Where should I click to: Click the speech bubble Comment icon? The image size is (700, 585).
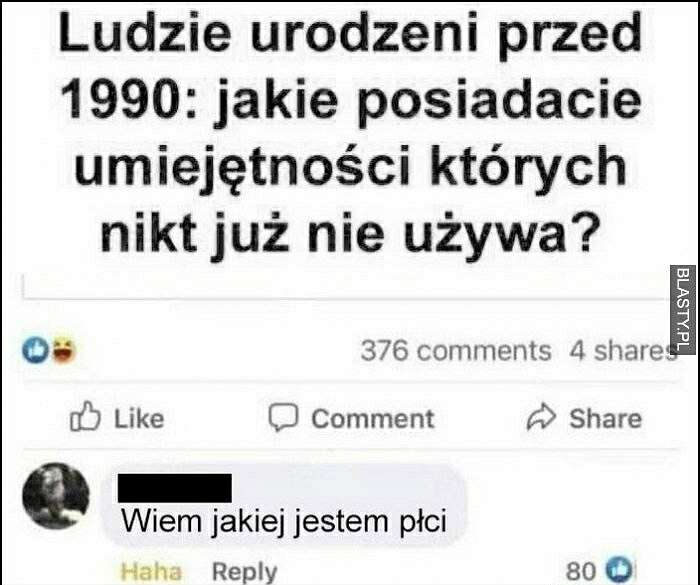click(x=283, y=417)
